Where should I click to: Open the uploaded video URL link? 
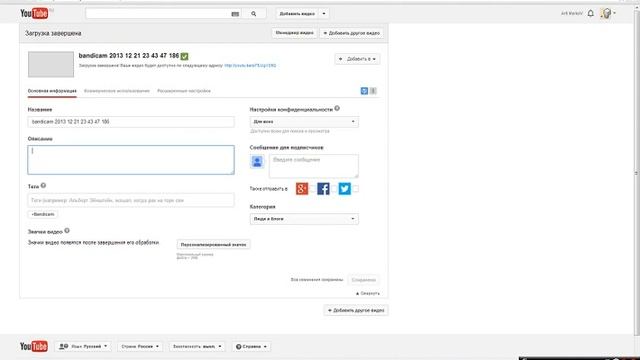tap(250, 65)
